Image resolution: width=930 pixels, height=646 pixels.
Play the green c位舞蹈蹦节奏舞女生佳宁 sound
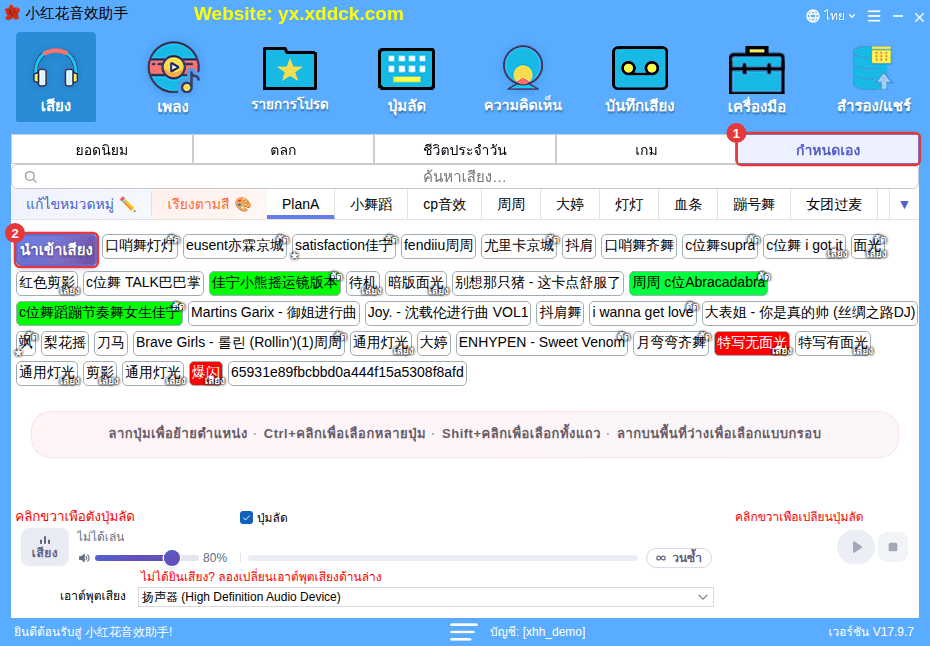[99, 313]
